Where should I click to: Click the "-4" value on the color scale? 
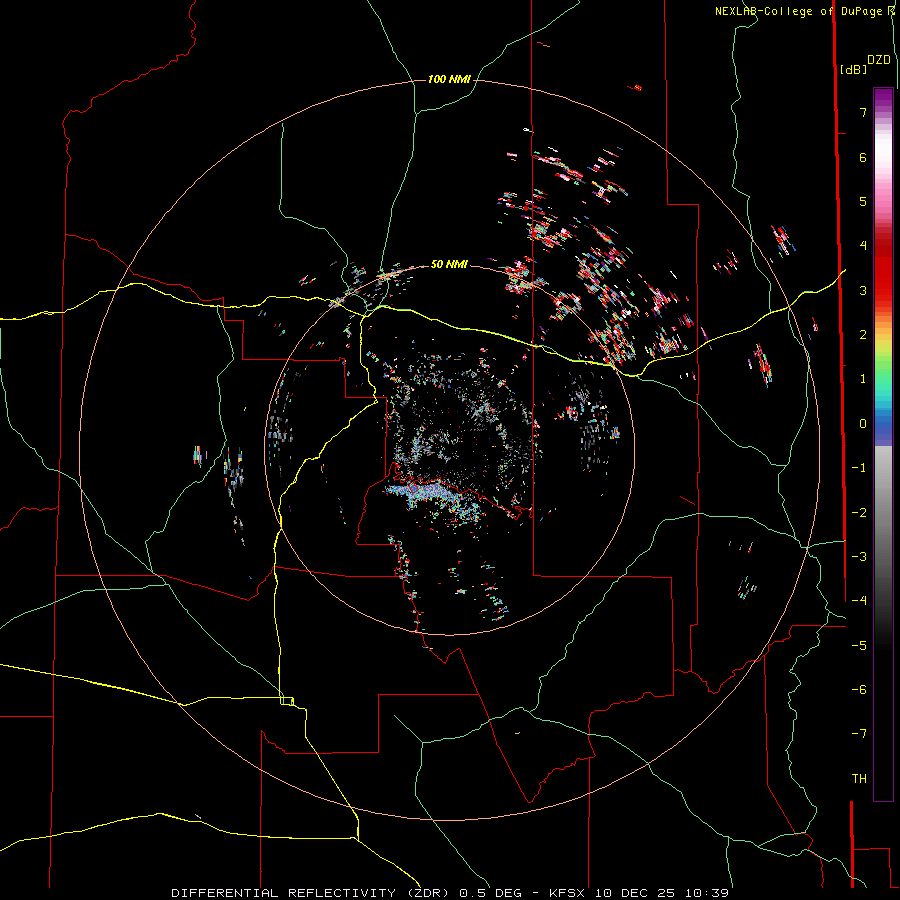pos(859,600)
